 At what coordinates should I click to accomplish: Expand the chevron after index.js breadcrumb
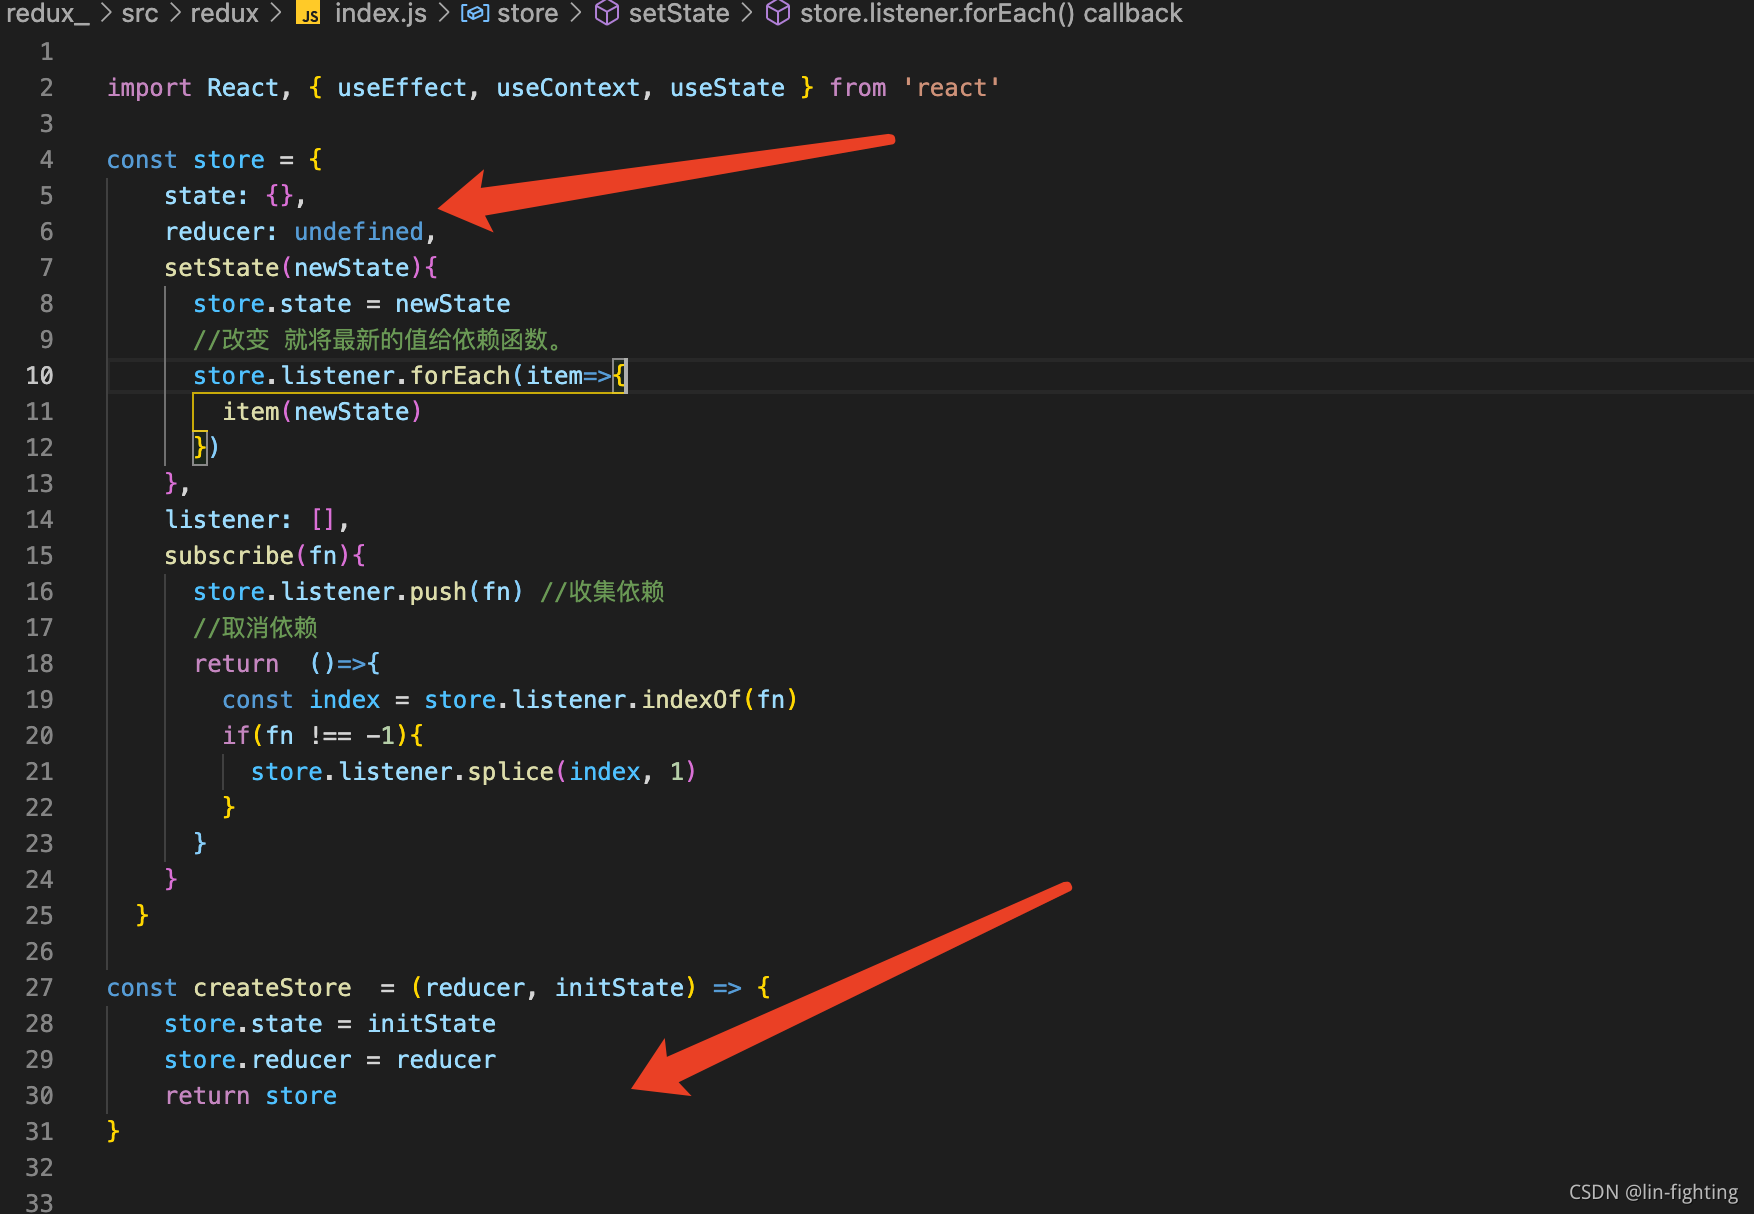[444, 14]
